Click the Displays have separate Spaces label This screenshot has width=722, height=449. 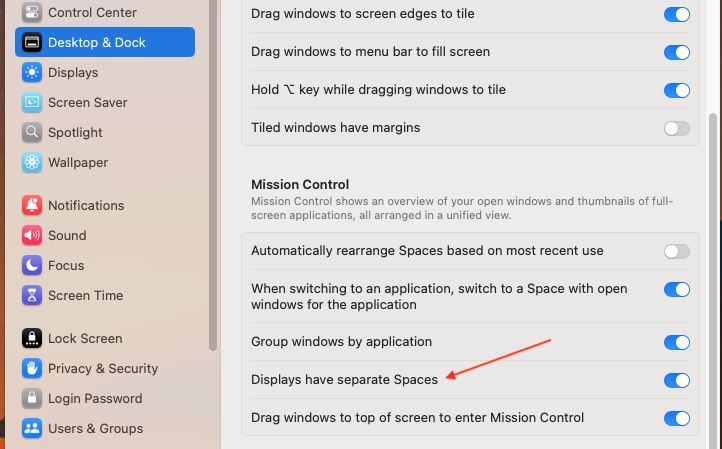click(344, 380)
